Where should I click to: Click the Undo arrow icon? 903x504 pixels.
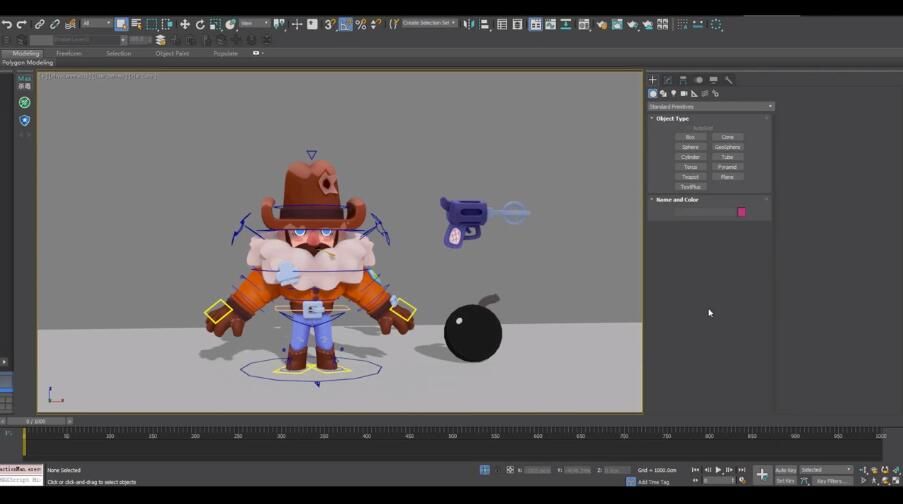click(6, 24)
